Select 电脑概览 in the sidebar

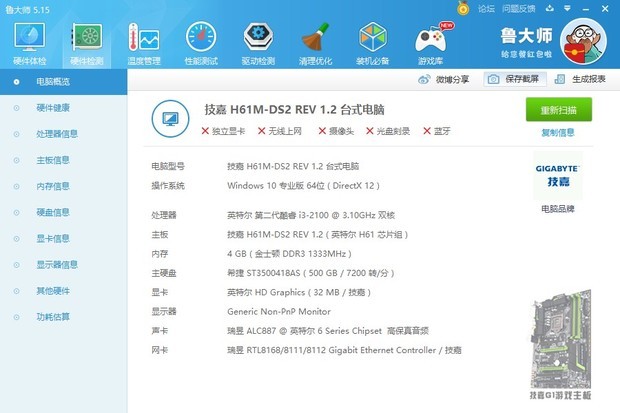pyautogui.click(x=63, y=82)
